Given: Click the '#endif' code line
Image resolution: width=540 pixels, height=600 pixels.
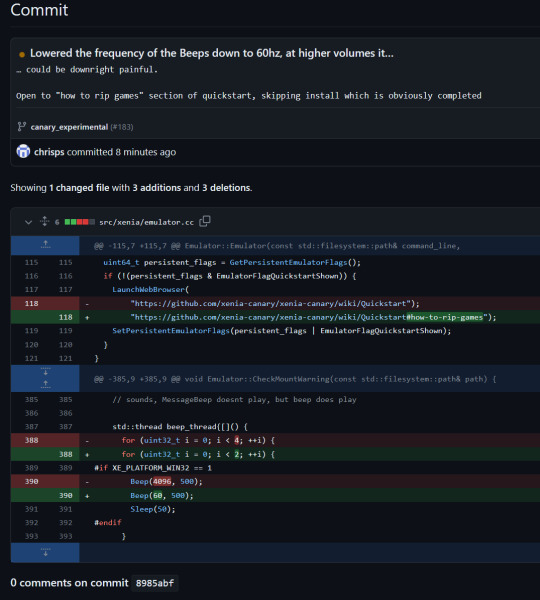Looking at the screenshot, I should 108,523.
